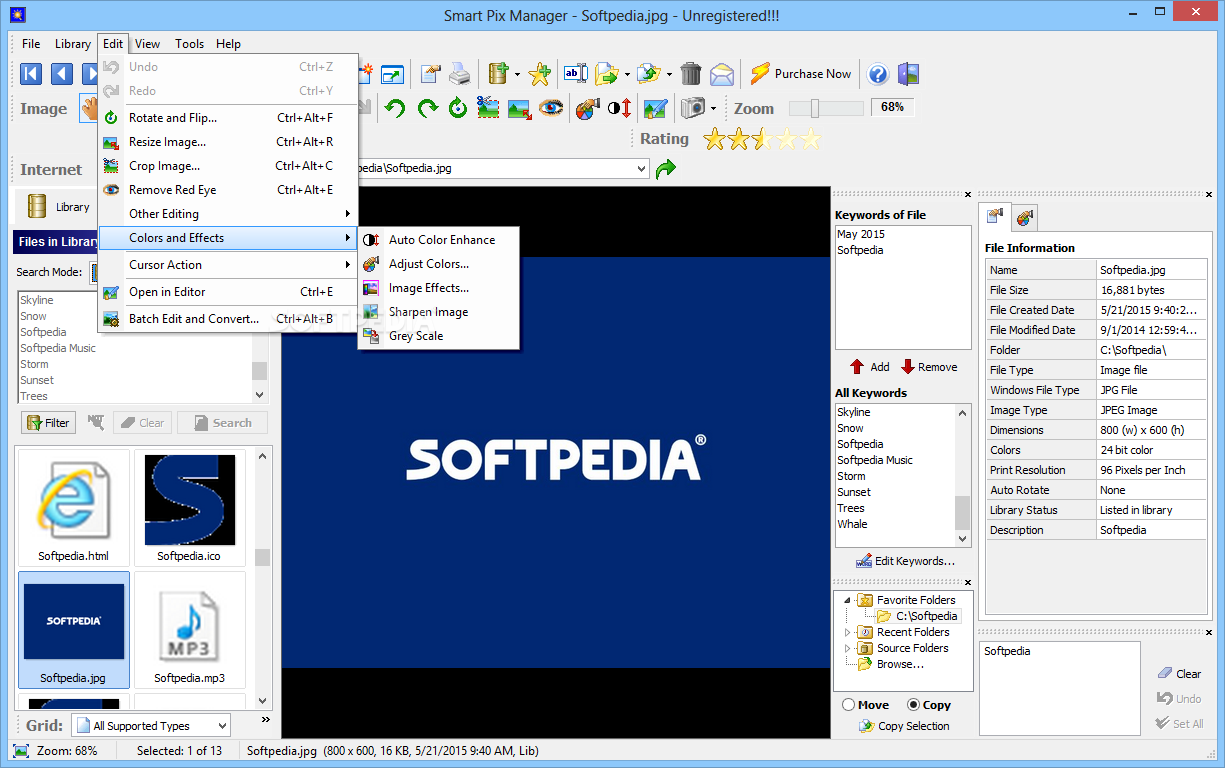Set rating to four stars
The image size is (1225, 768).
[786, 140]
